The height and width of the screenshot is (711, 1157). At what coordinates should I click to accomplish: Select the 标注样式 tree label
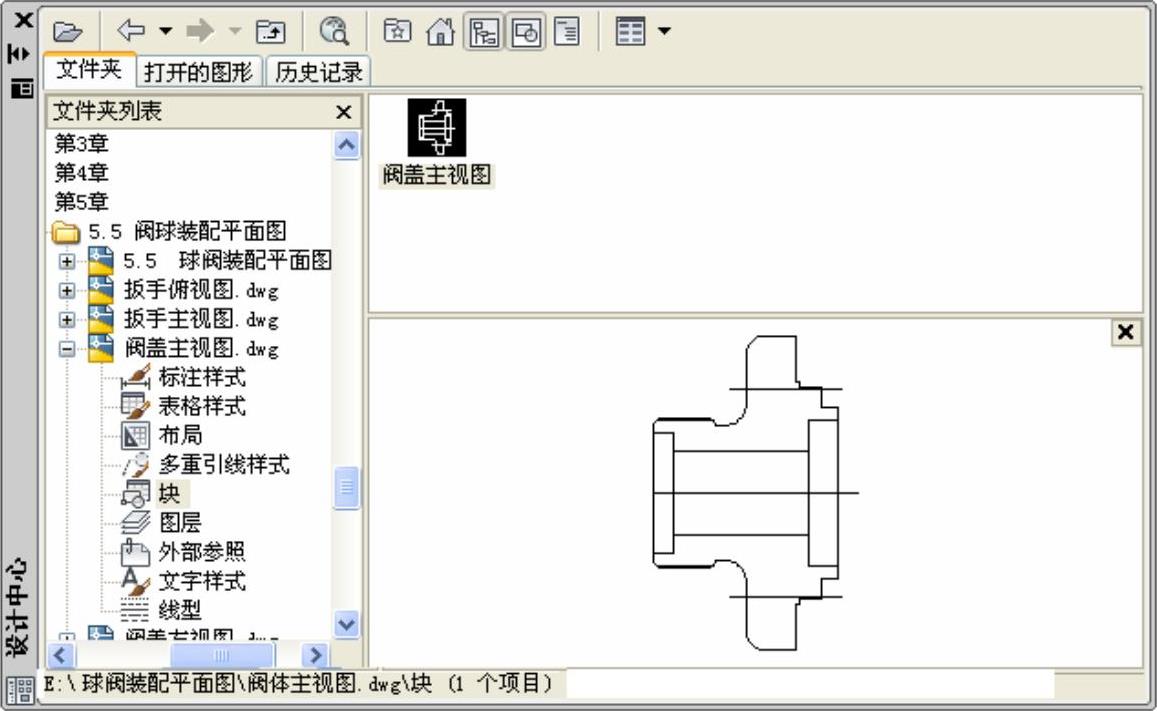click(202, 377)
